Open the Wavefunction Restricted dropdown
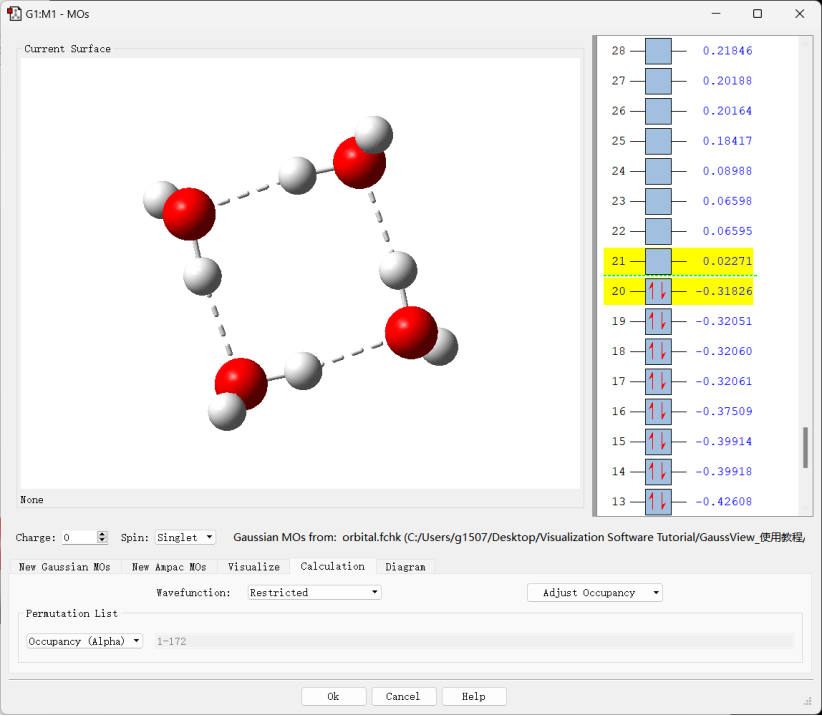Viewport: 822px width, 716px height. click(x=314, y=593)
